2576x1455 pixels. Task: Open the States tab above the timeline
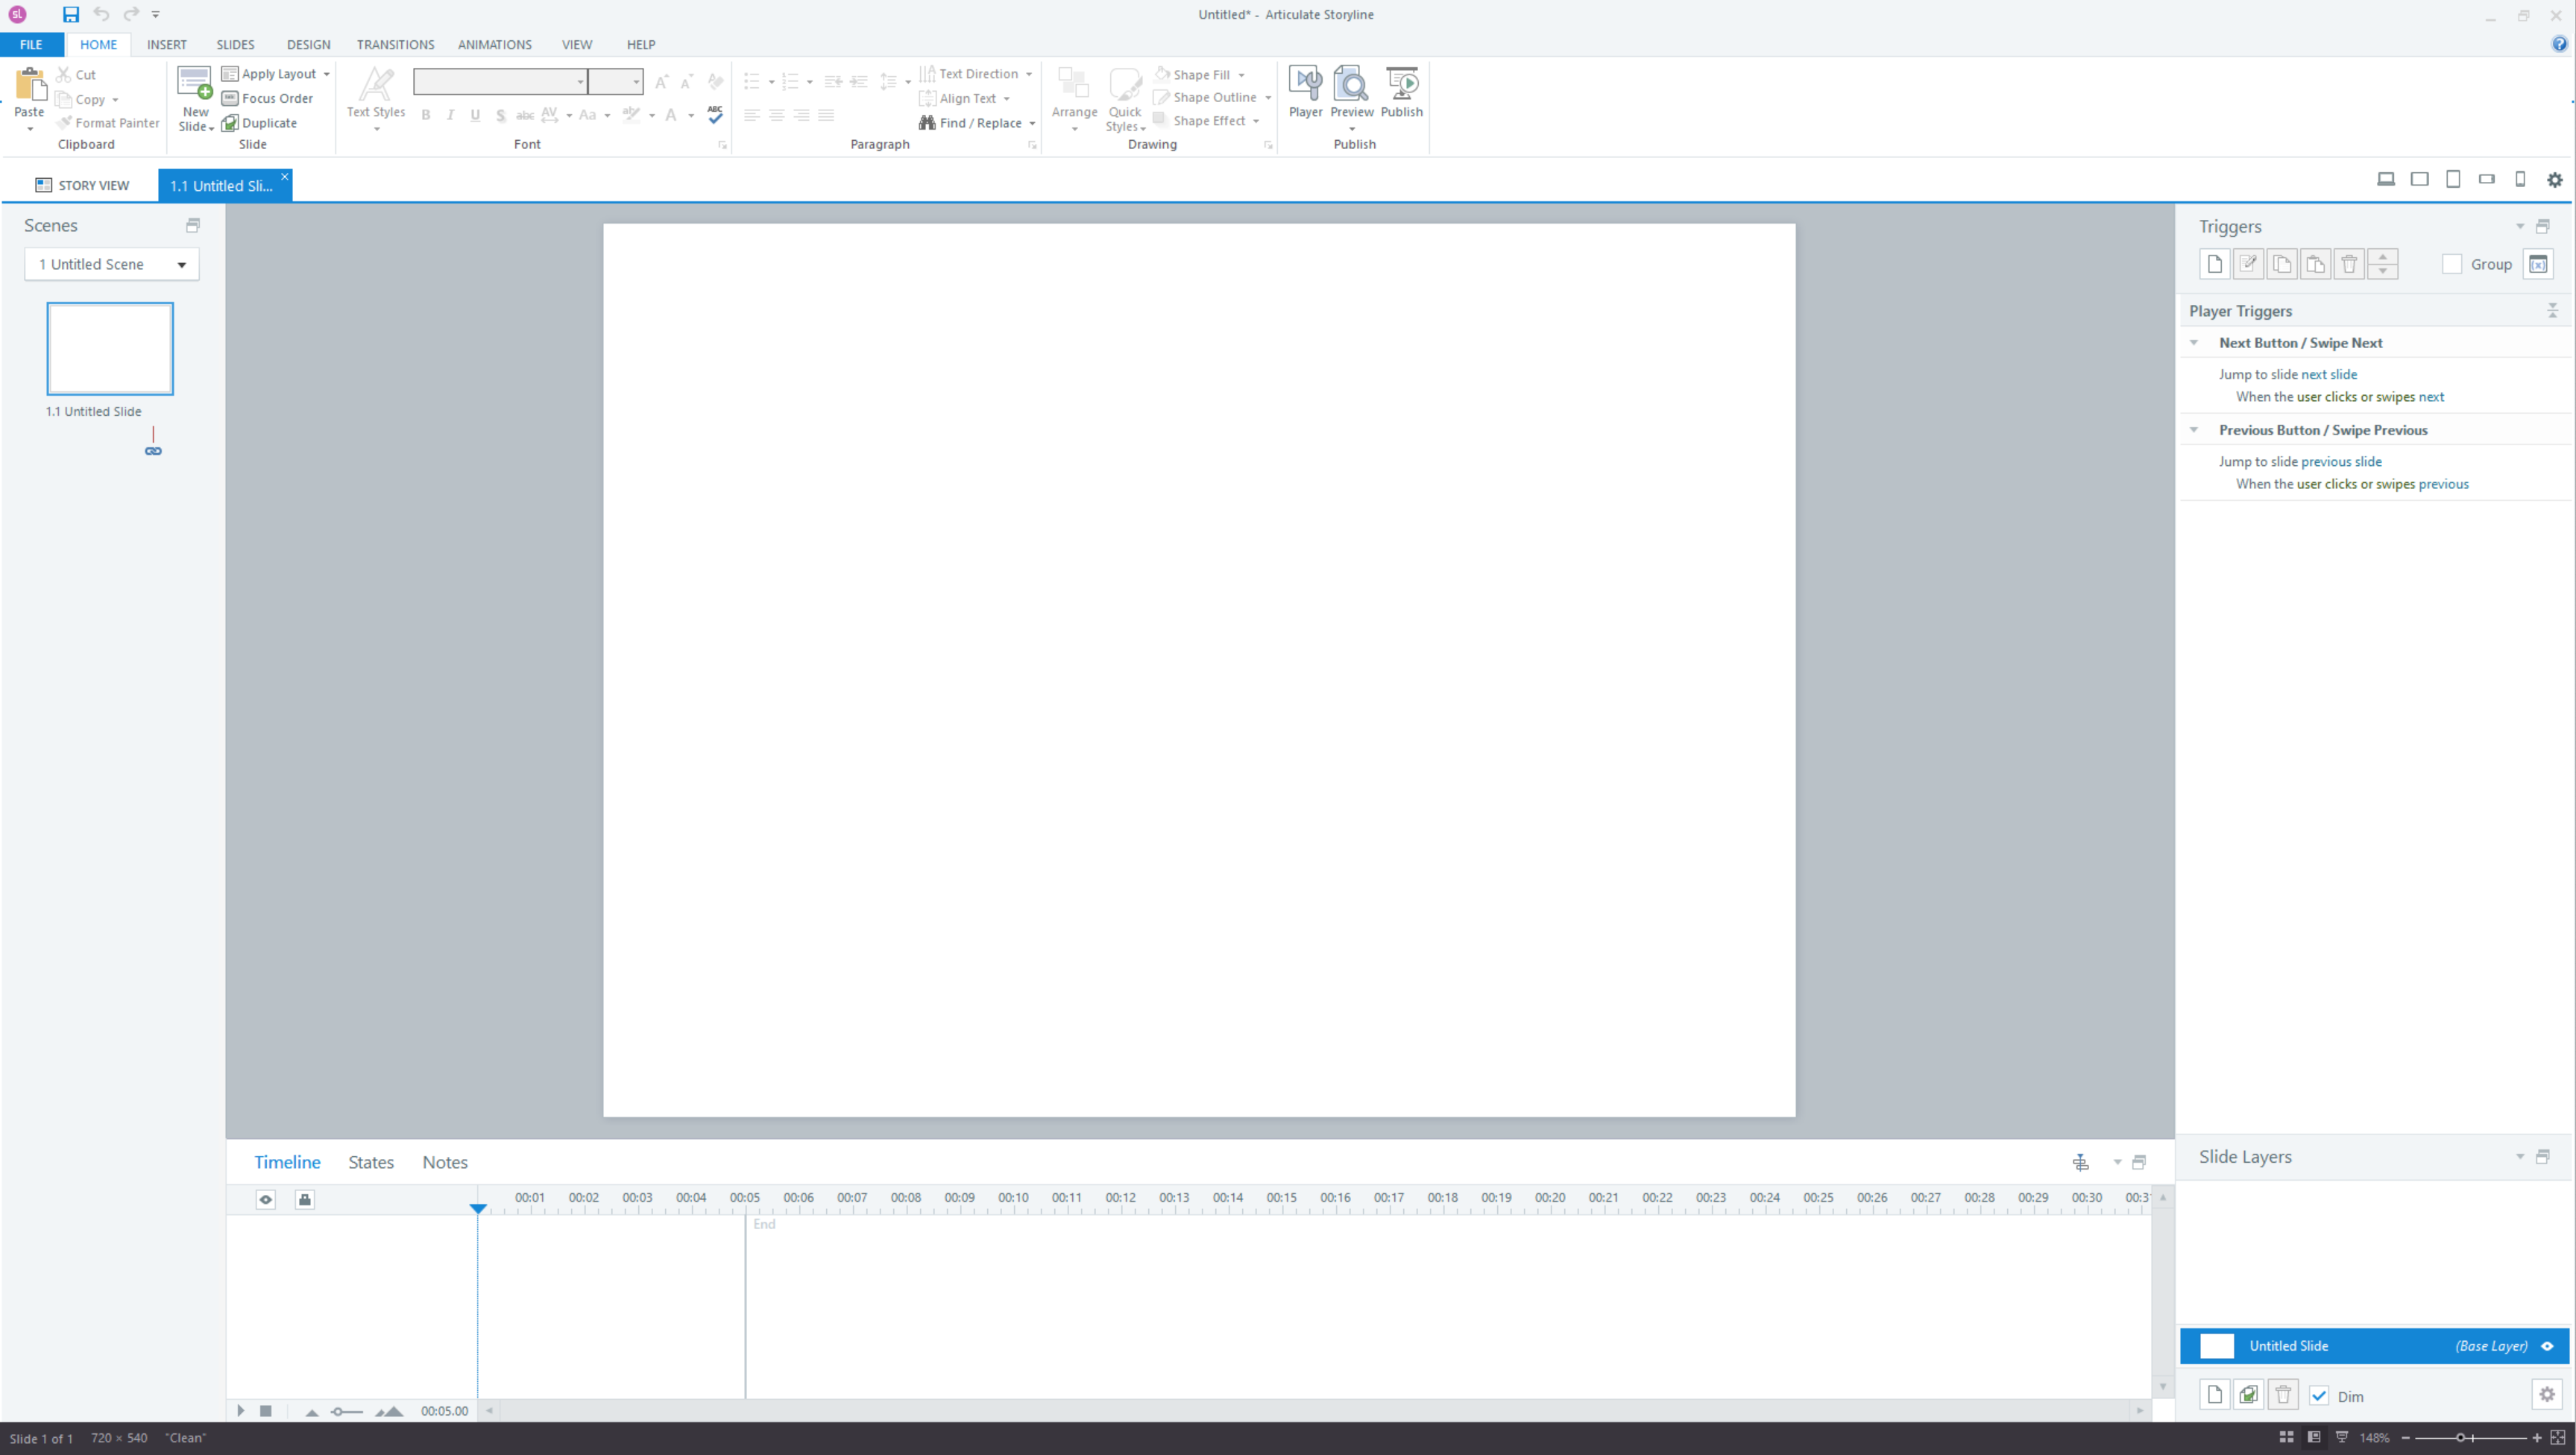pyautogui.click(x=371, y=1162)
